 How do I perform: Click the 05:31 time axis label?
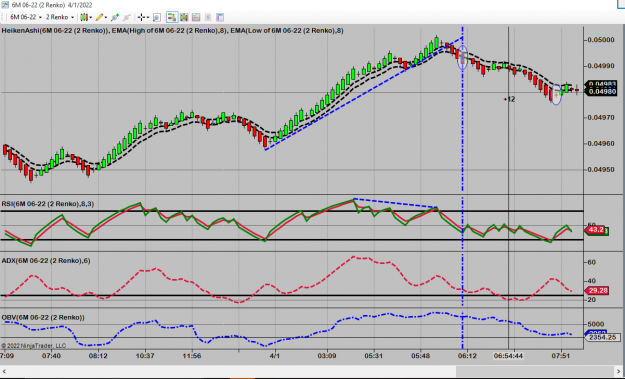pos(373,356)
